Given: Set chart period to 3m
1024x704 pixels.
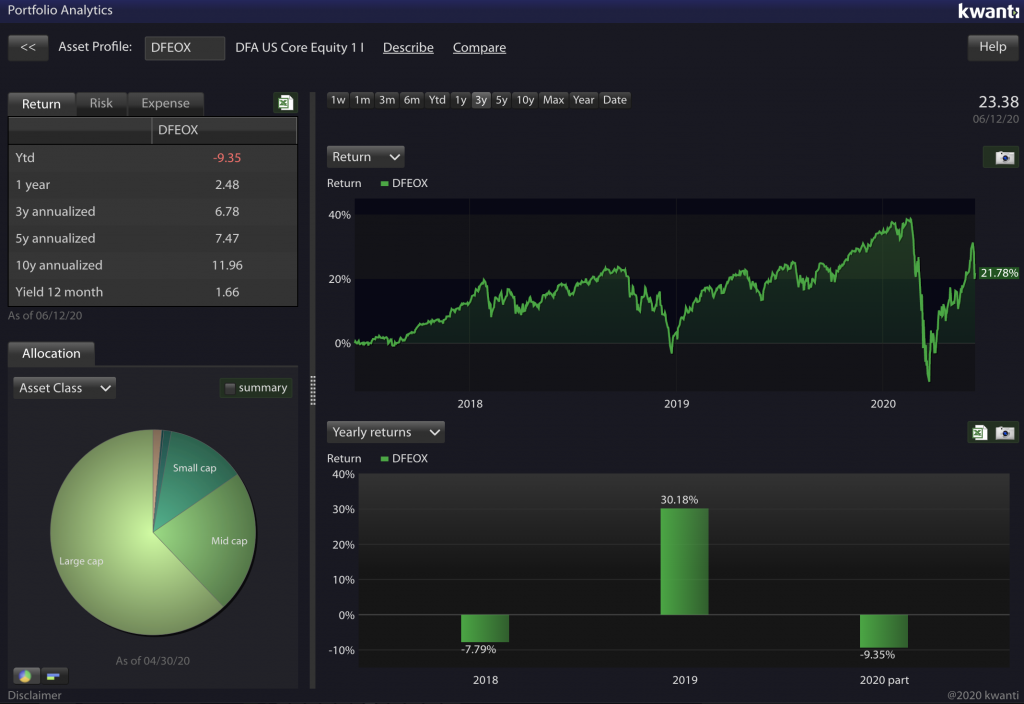Looking at the screenshot, I should (387, 100).
